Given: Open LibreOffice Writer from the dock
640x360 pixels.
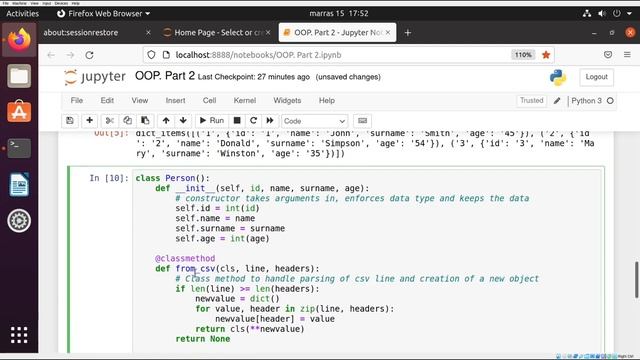Looking at the screenshot, I should click(19, 184).
